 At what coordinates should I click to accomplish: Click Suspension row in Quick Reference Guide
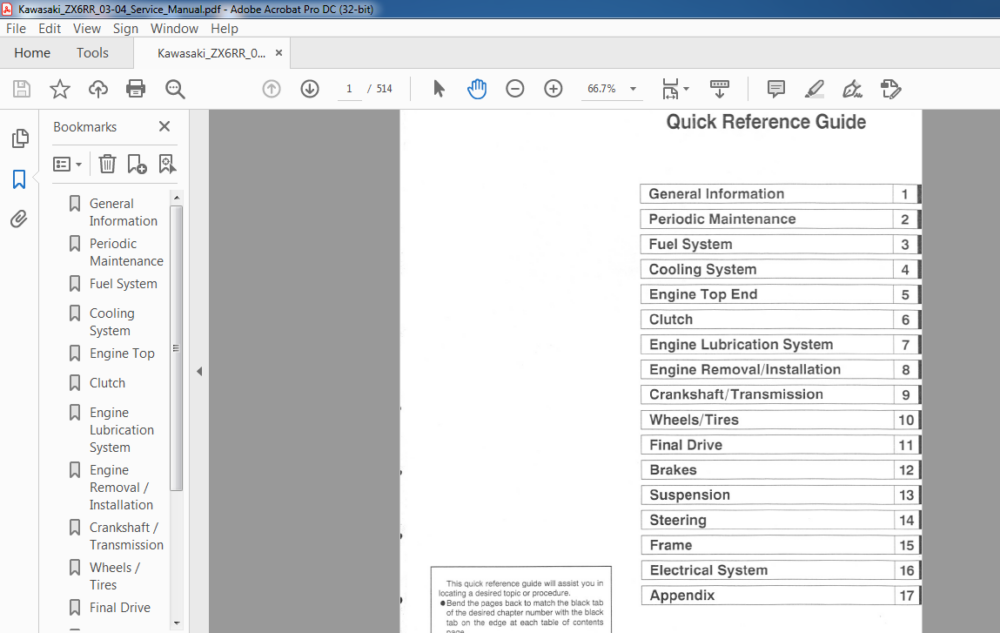779,495
